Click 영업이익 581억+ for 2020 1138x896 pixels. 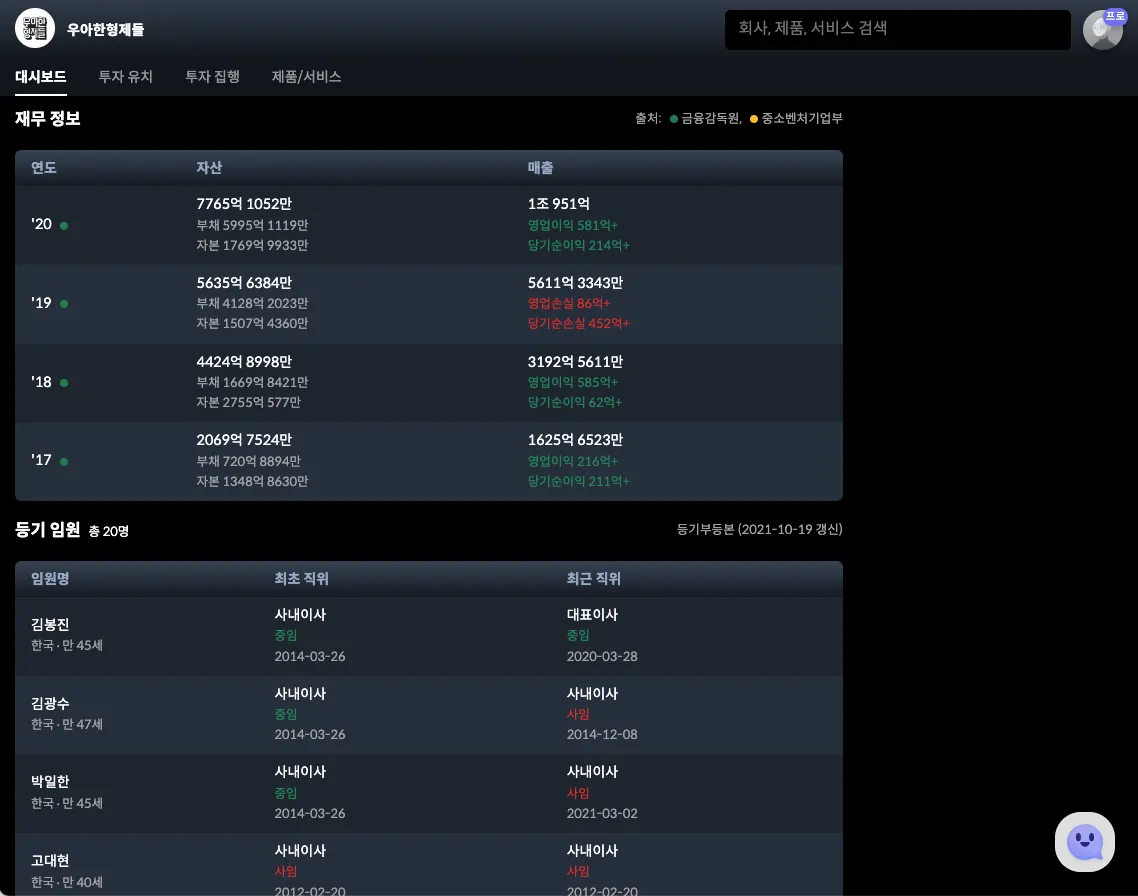click(573, 225)
